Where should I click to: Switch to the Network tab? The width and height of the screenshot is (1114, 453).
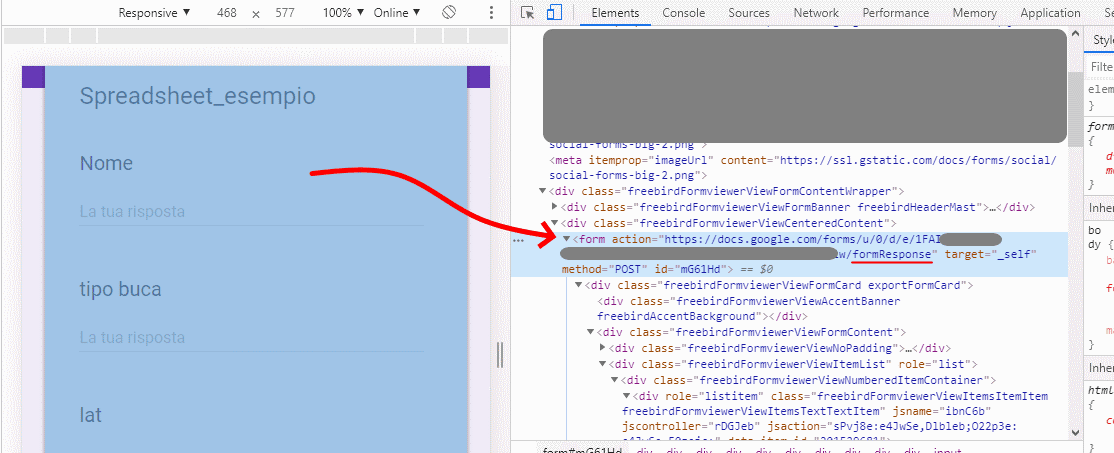(816, 13)
